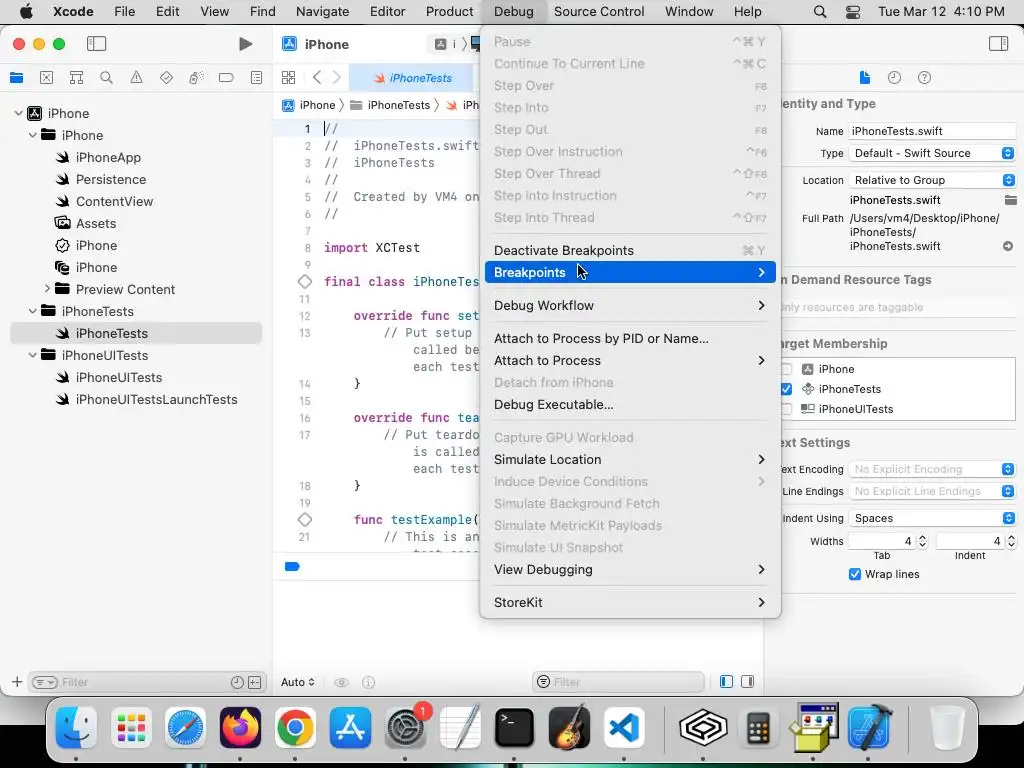Open the View Debugging submenu

pos(630,569)
